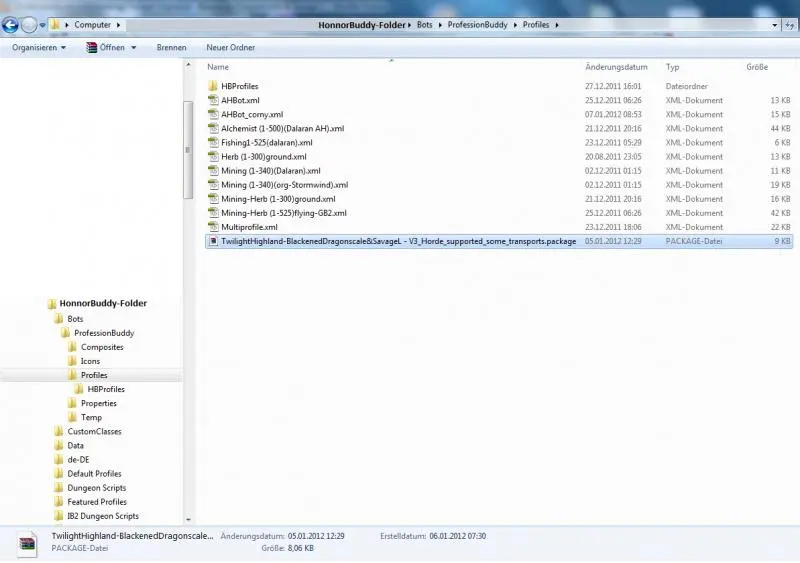This screenshot has height=563, width=800.
Task: Select the Mining (1-340)(org-Stormwind).xml icon
Action: 213,185
